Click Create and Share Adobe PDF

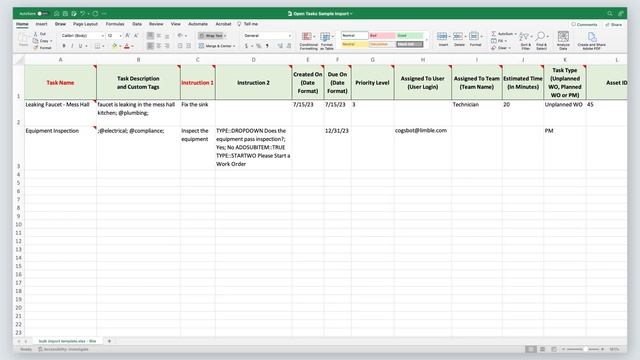pos(591,41)
